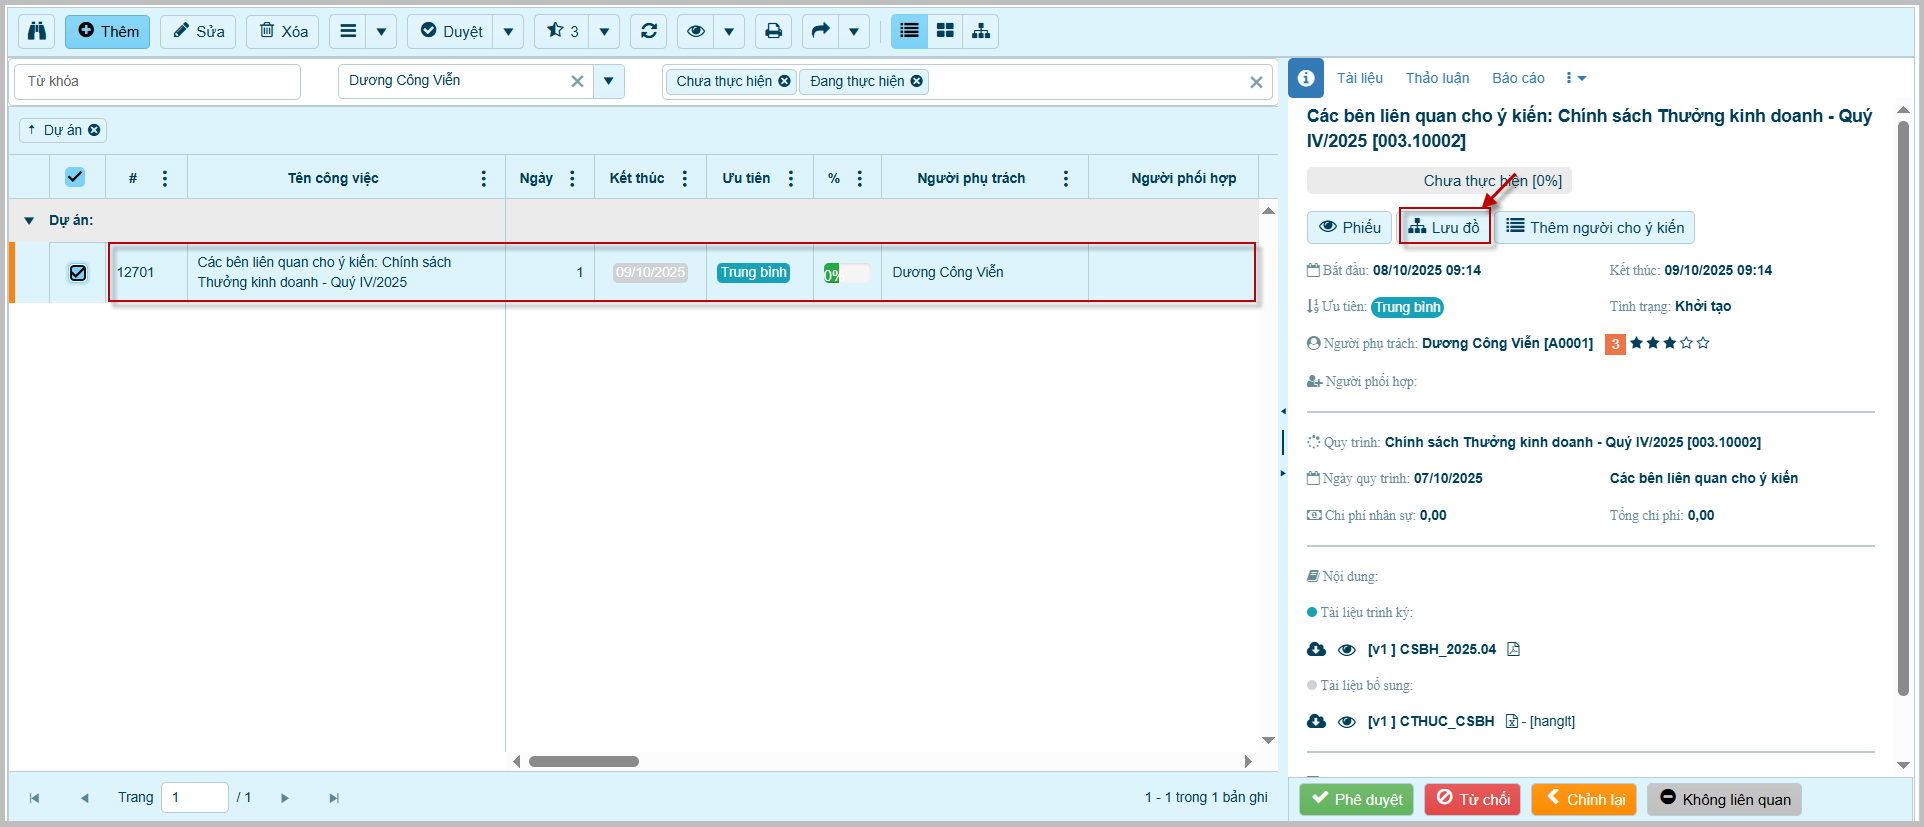Remove the 'Chưa thực hiện' filter tag

pyautogui.click(x=784, y=81)
